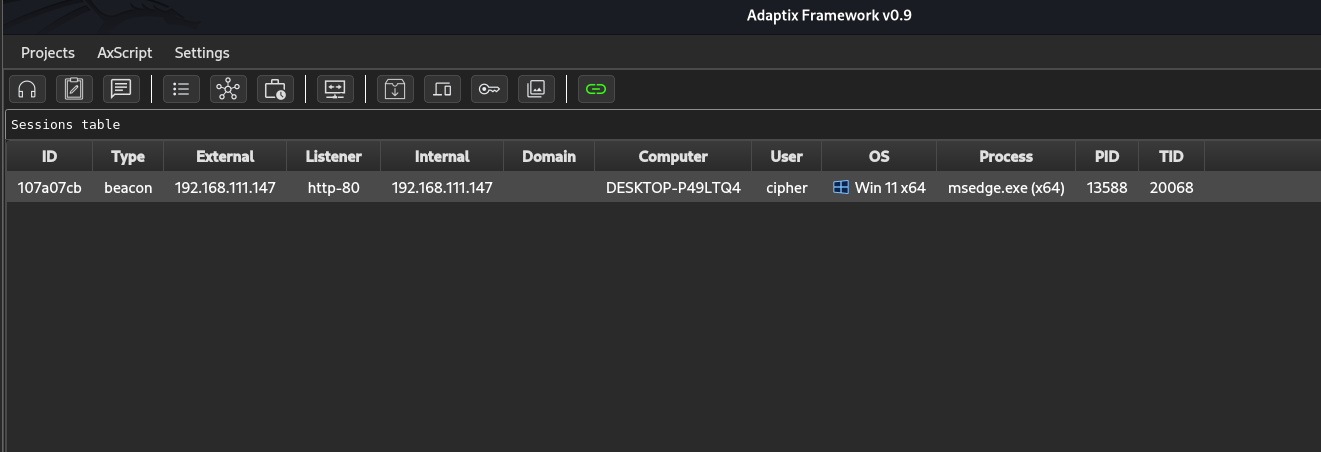Click the headphones Listeners icon
Image resolution: width=1321 pixels, height=452 pixels.
click(27, 89)
